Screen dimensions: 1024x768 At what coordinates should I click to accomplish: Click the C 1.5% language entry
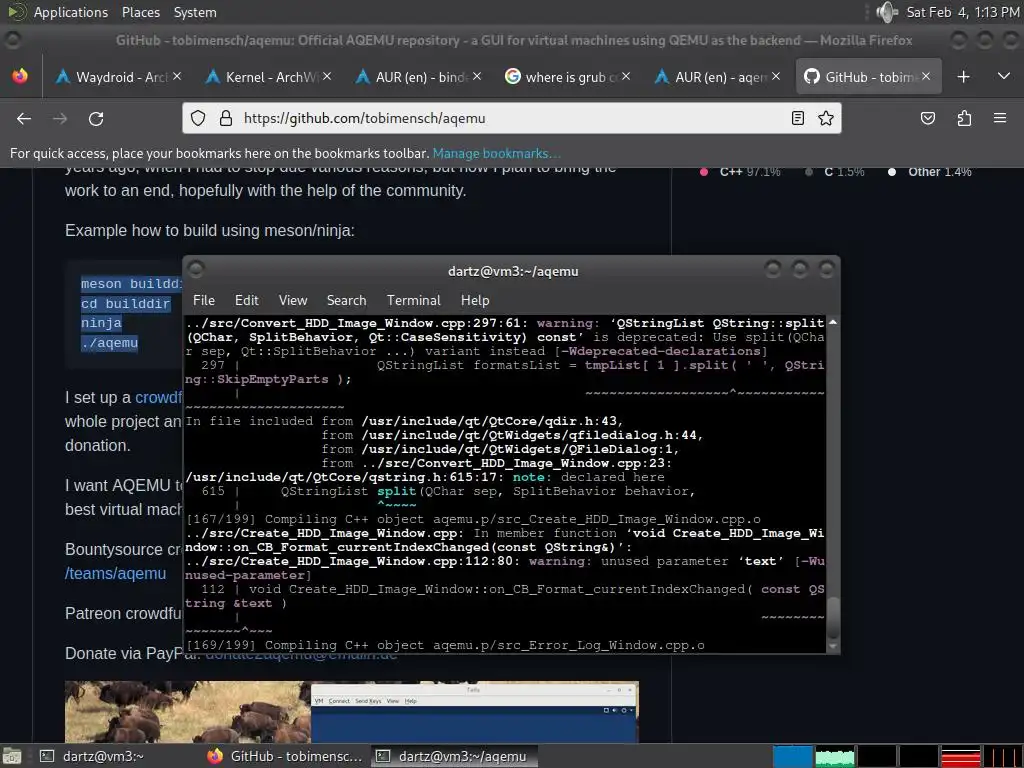pyautogui.click(x=835, y=172)
